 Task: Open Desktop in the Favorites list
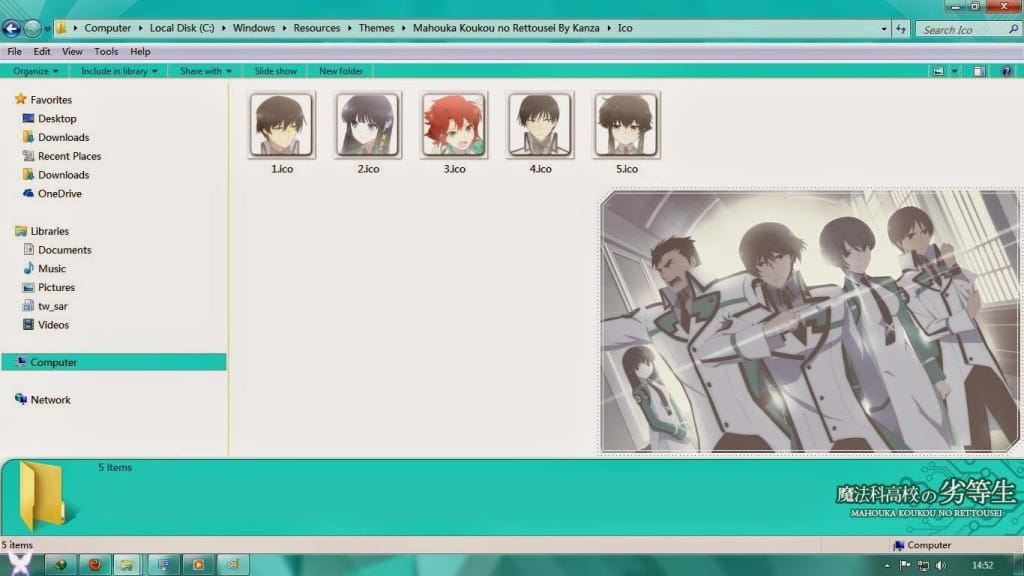(x=57, y=119)
